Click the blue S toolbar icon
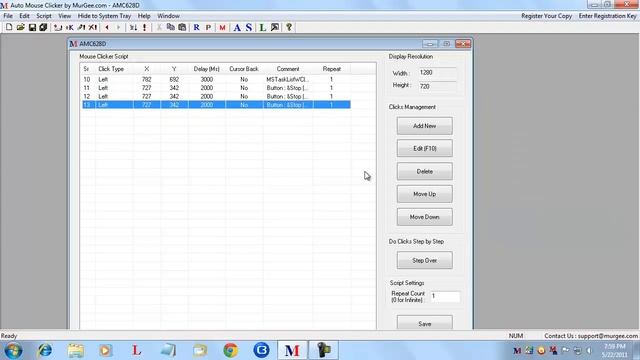Screen dimensions: 640x360 click(x=249, y=27)
